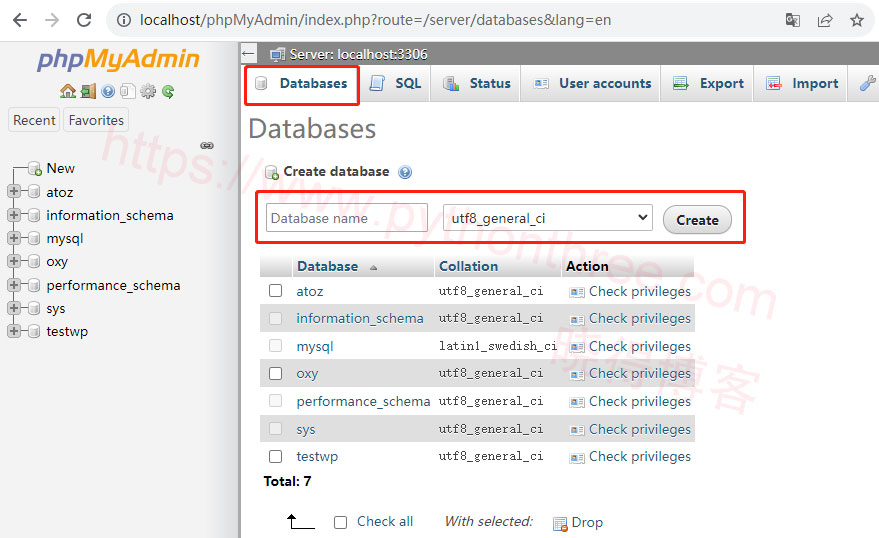The height and width of the screenshot is (538, 879).
Task: Click mysql database icon in sidebar
Action: [x=34, y=238]
